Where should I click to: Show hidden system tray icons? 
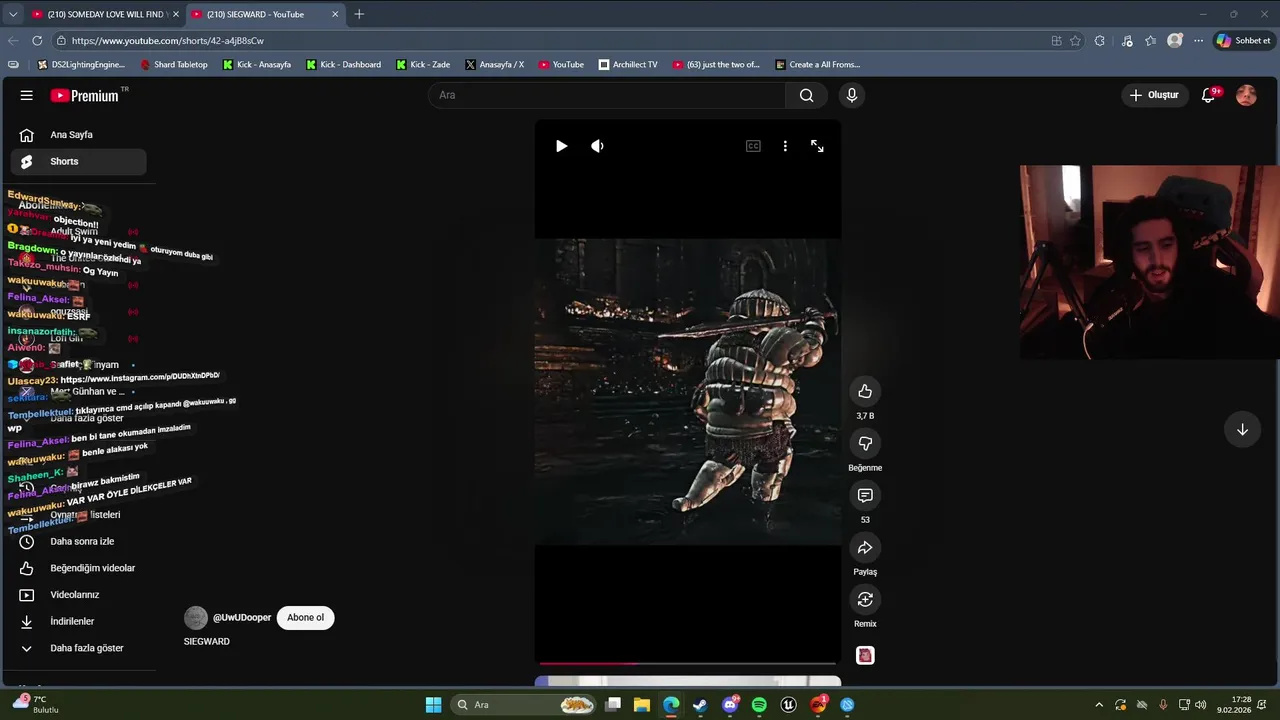coord(1099,705)
